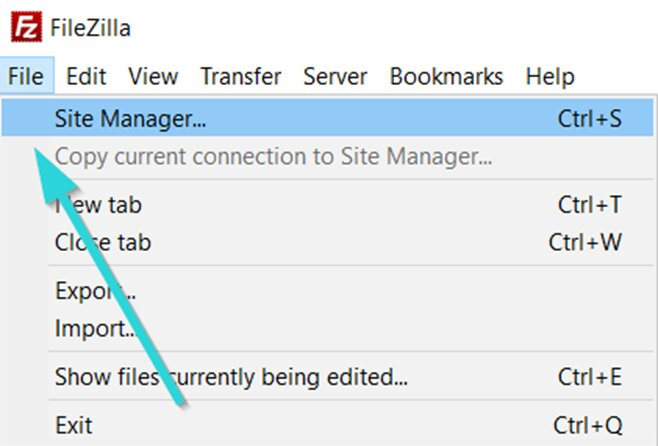Open the Bookmarks menu
Image resolution: width=658 pixels, height=446 pixels.
446,76
